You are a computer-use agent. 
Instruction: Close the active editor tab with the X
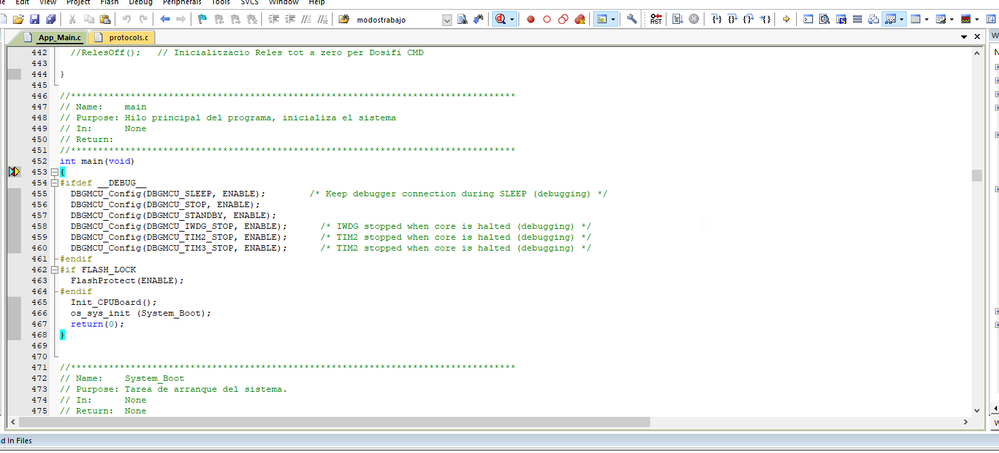(x=978, y=38)
